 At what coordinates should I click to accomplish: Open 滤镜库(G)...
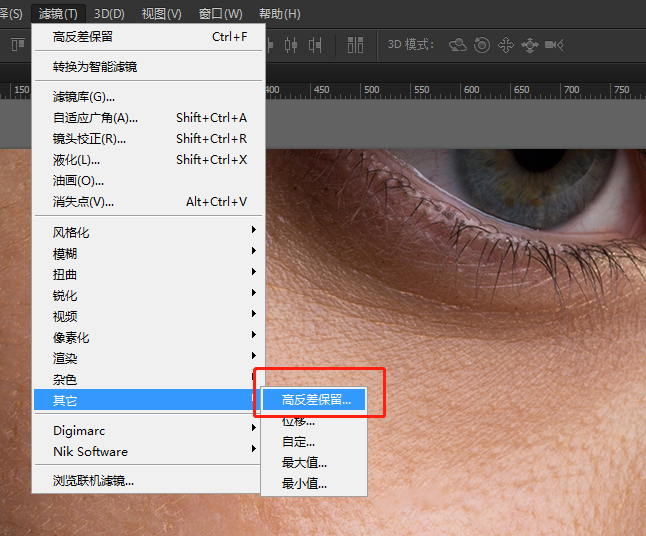point(148,97)
